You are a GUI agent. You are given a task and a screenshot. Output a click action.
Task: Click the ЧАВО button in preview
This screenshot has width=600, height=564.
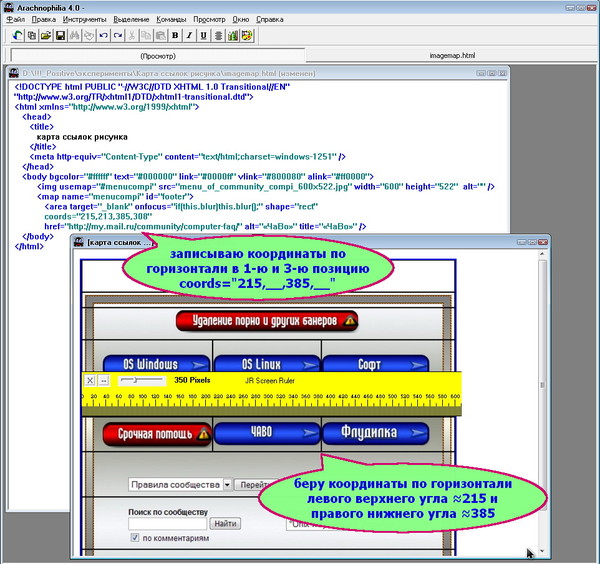(267, 434)
